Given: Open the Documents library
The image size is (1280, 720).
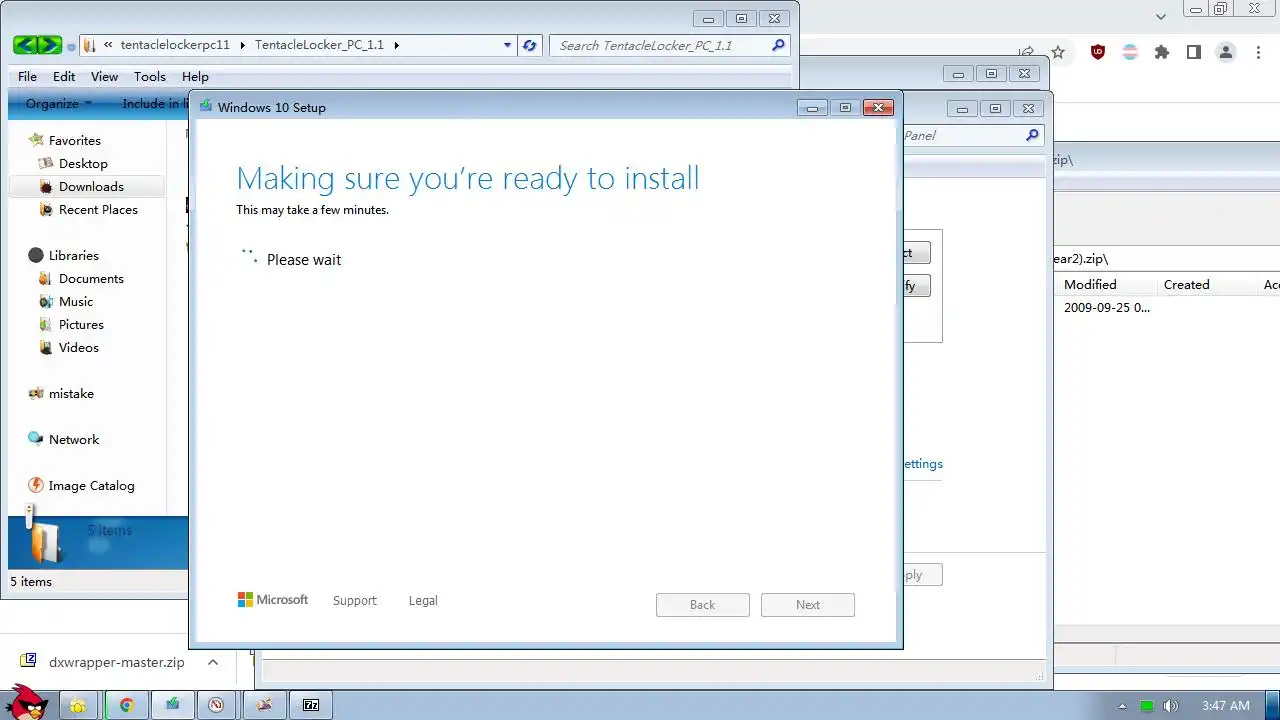Looking at the screenshot, I should tap(91, 279).
